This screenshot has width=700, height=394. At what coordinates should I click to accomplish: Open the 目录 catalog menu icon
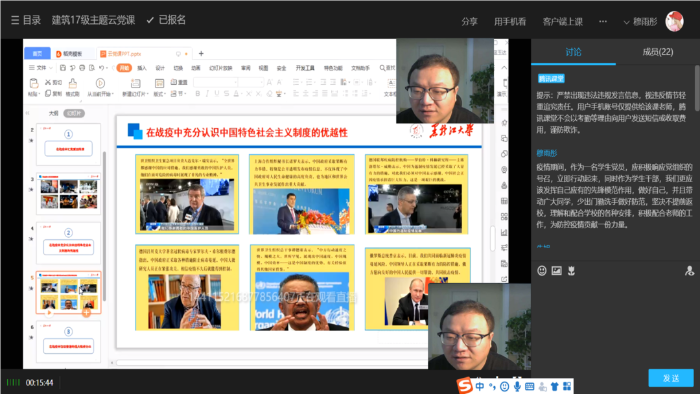click(x=15, y=20)
